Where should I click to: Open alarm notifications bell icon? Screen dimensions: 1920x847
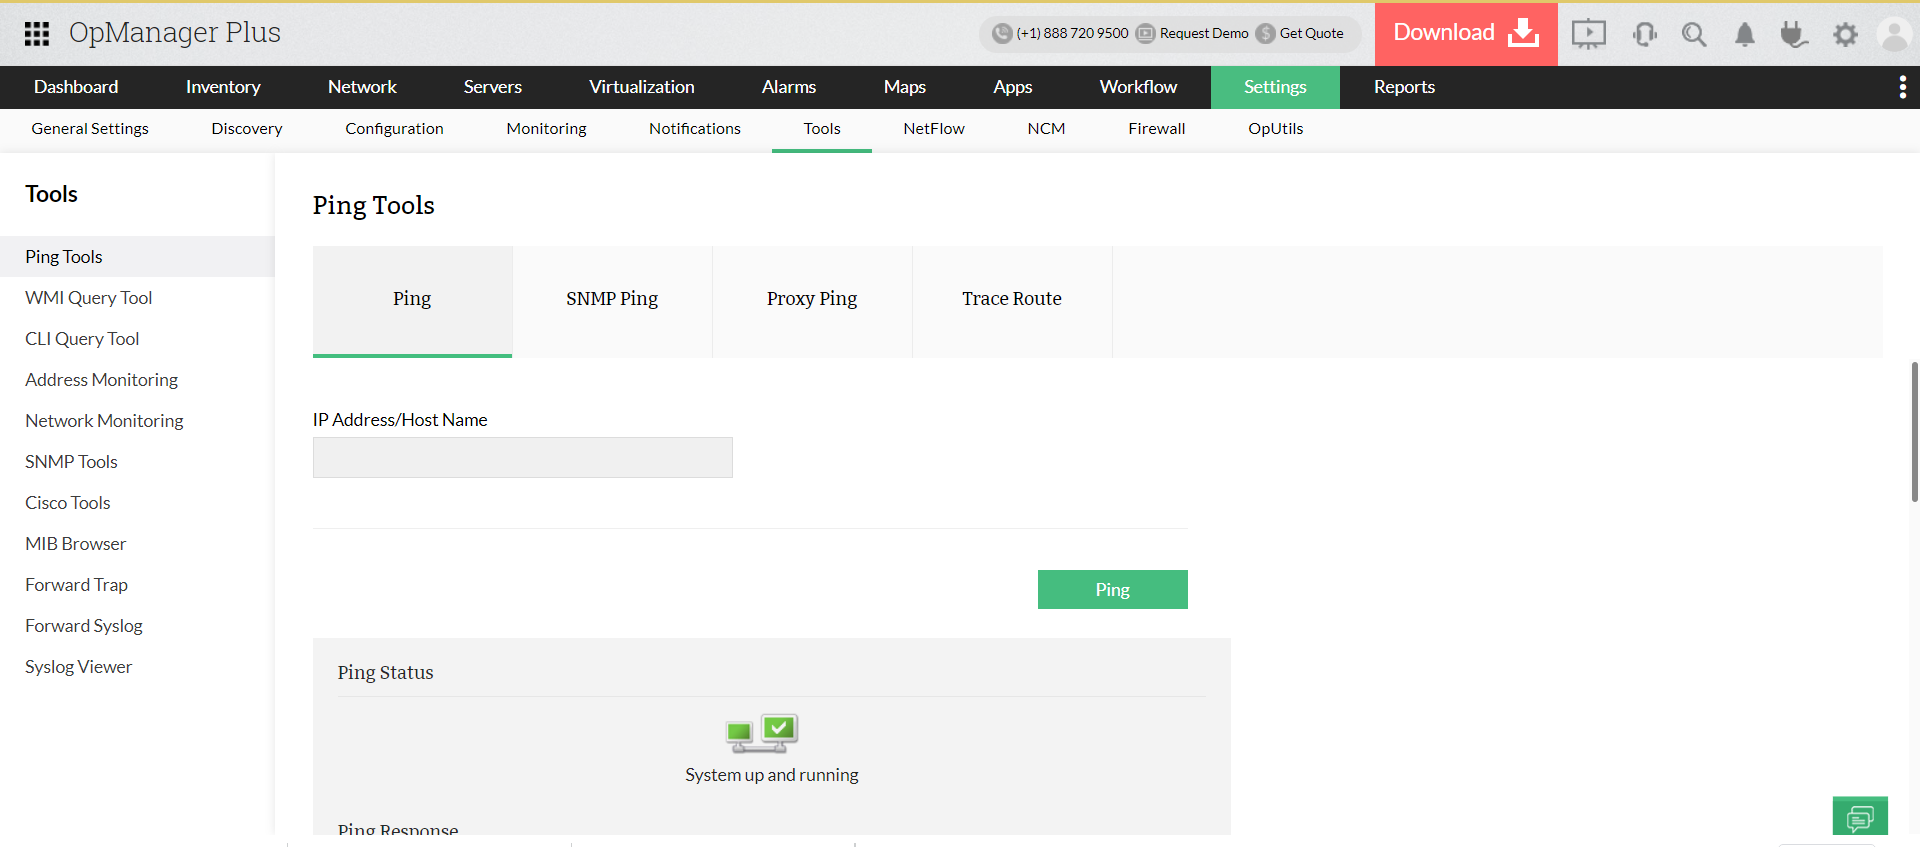click(1745, 35)
